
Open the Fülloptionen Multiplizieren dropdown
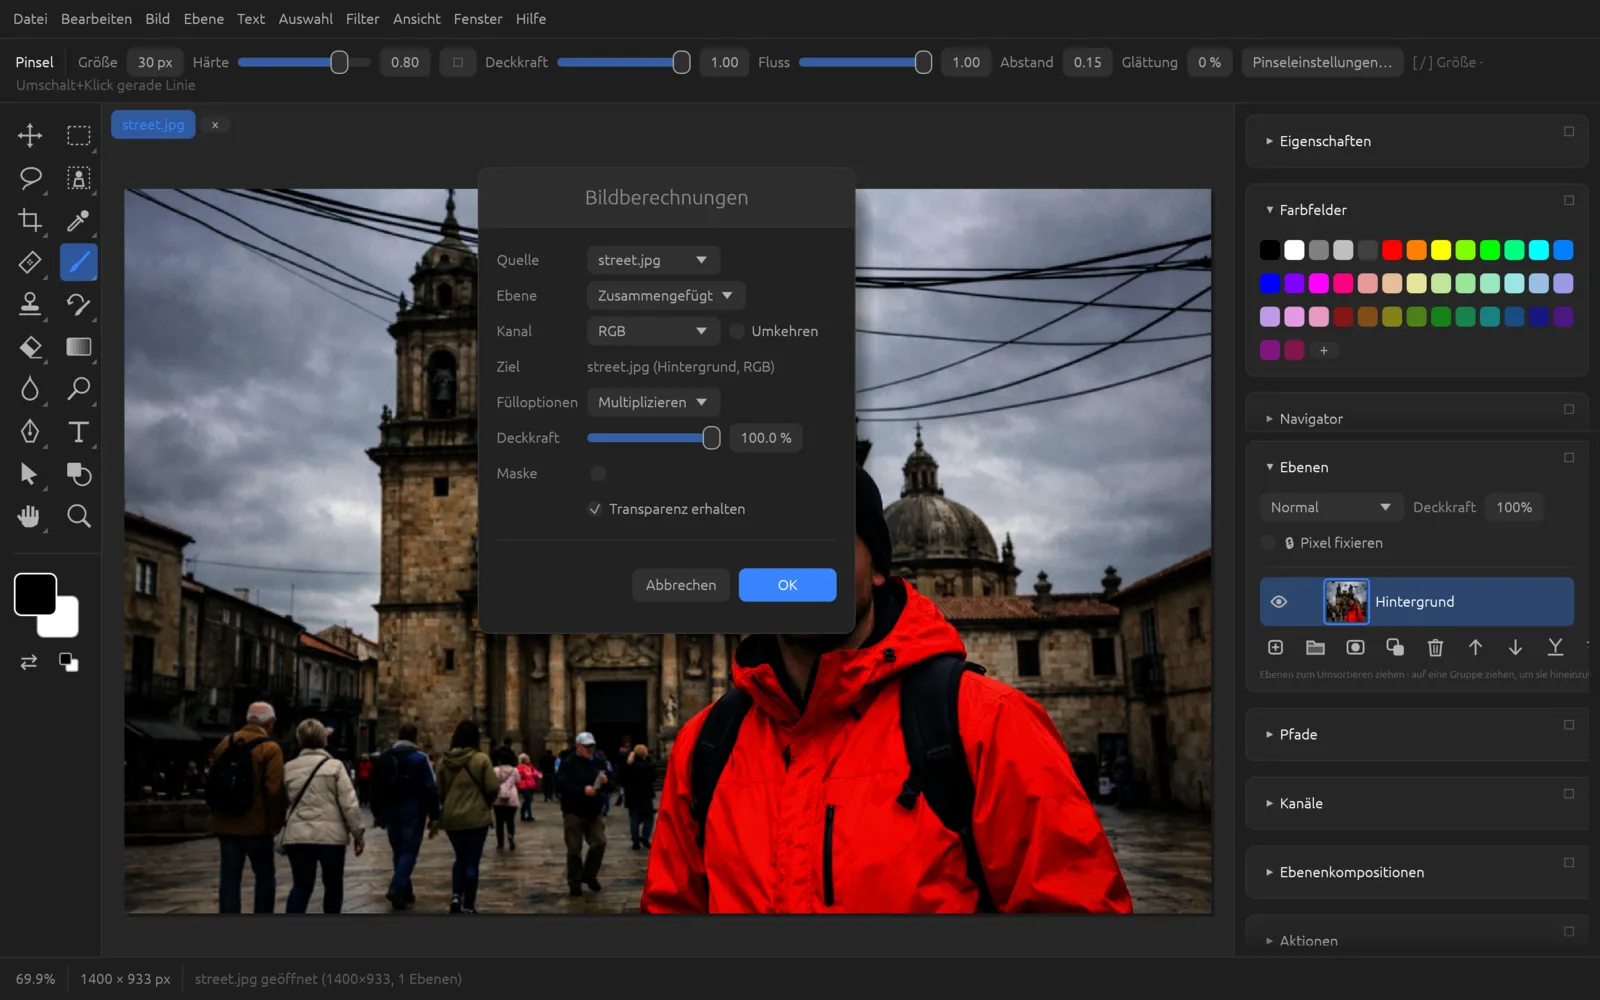coord(653,402)
